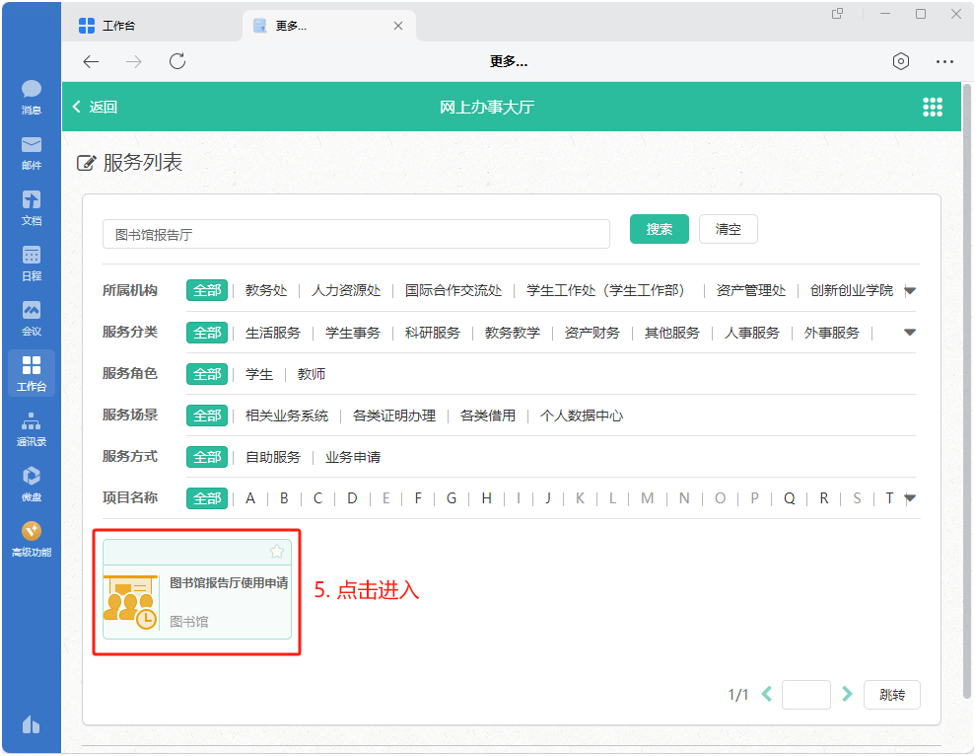Click the search input field containing 图书馆报告厅
This screenshot has height=756, width=977.
(356, 235)
